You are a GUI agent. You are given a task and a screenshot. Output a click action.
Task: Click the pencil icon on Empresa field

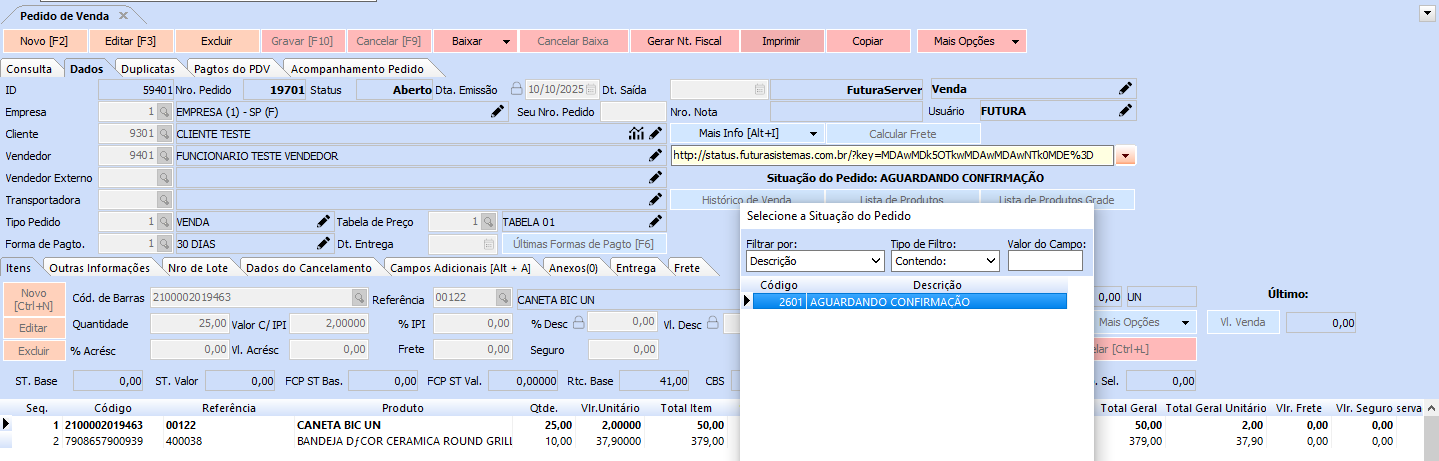(x=497, y=112)
